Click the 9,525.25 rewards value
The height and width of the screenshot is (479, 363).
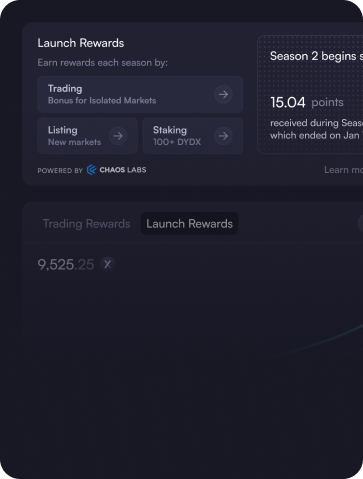pos(66,265)
